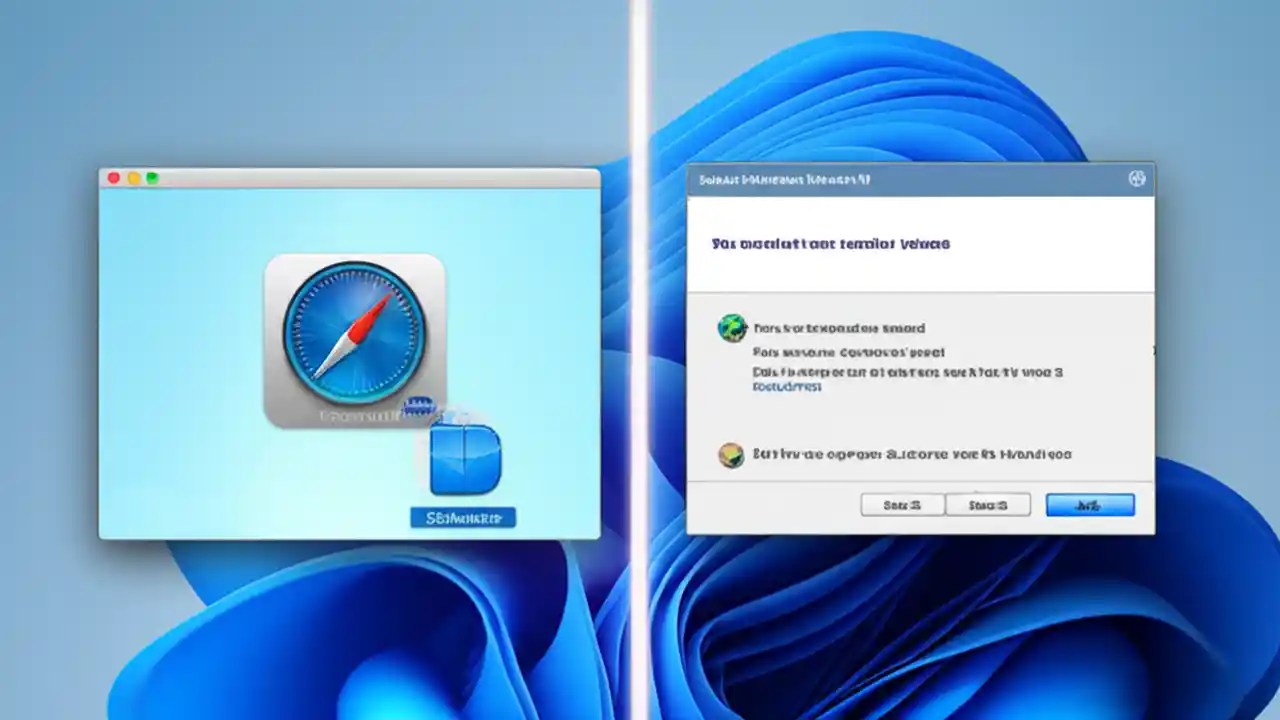Click the help icon in the wizard title bar
The height and width of the screenshot is (720, 1280).
(x=1136, y=180)
